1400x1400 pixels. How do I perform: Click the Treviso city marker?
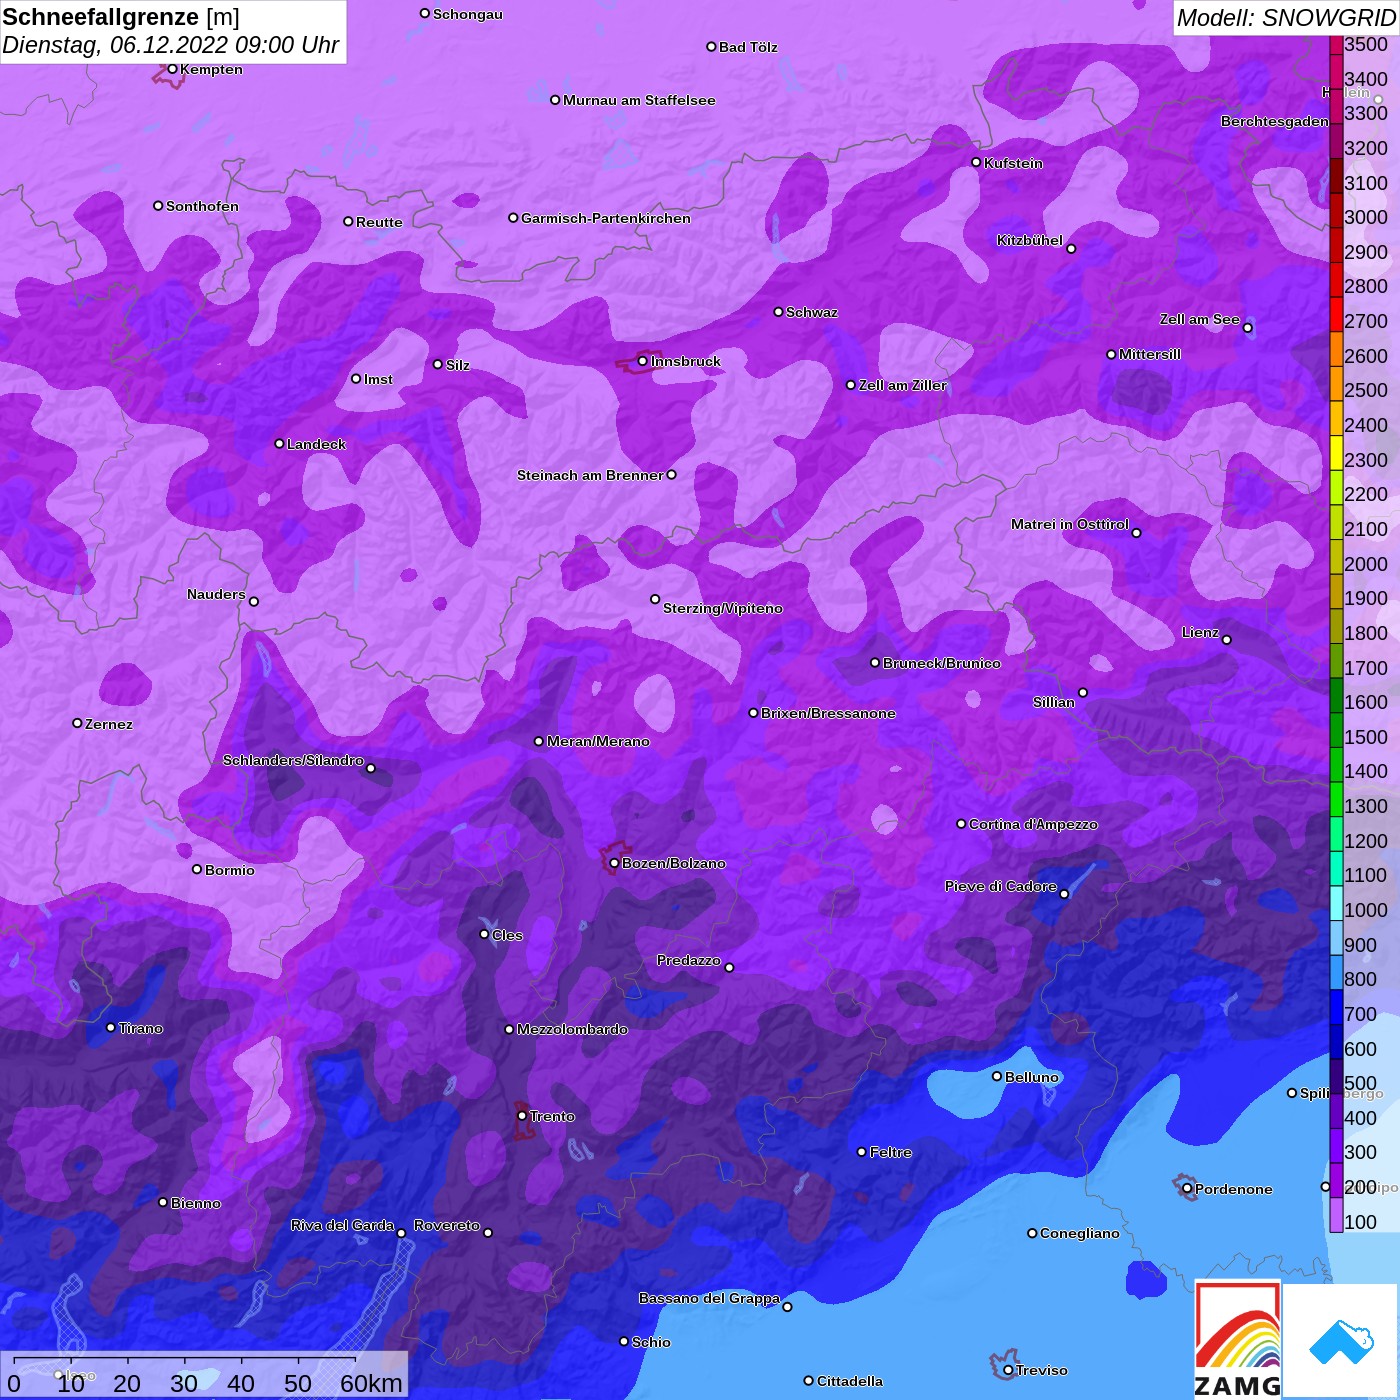click(1008, 1370)
